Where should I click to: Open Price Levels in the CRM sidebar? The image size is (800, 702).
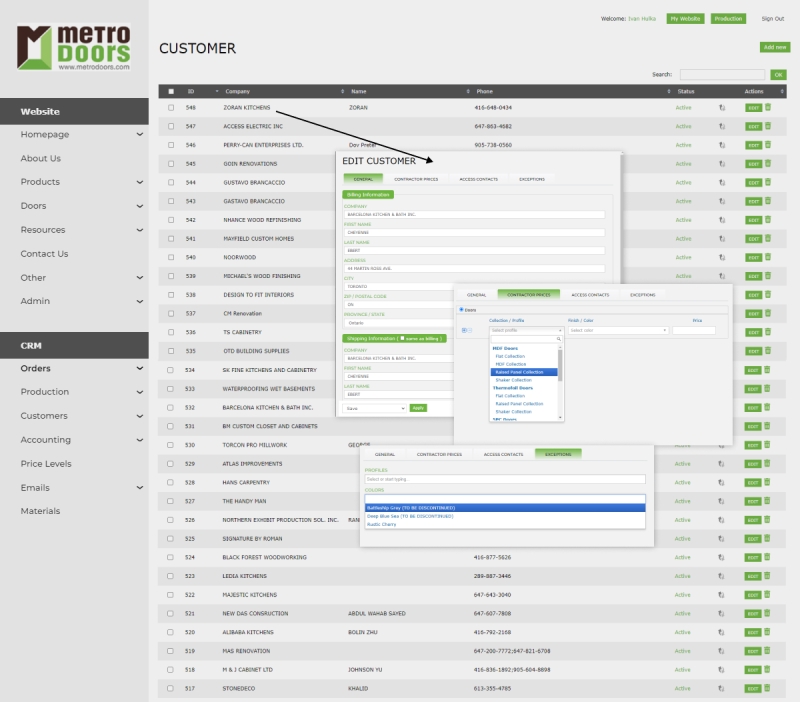point(46,464)
